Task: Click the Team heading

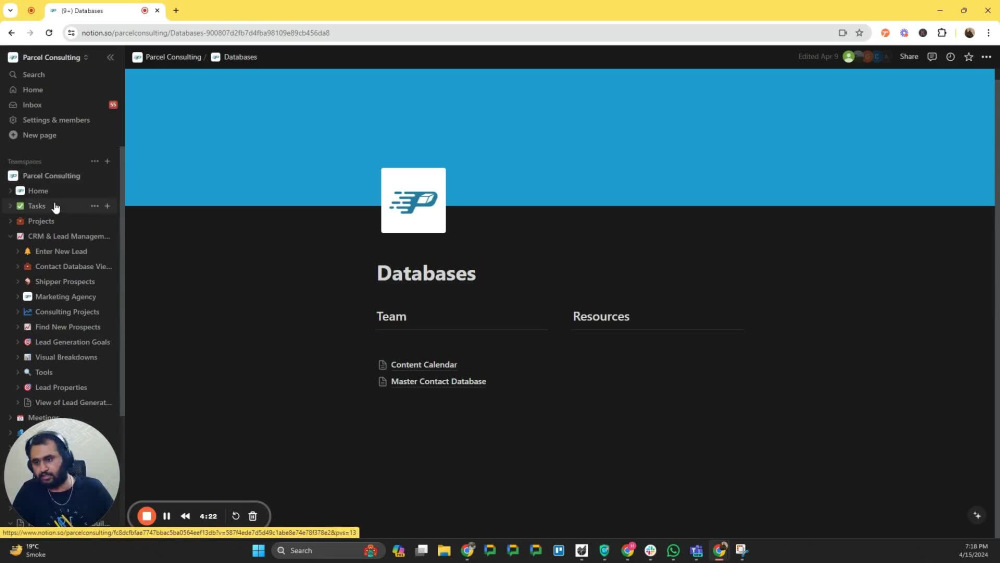Action: 391,316
